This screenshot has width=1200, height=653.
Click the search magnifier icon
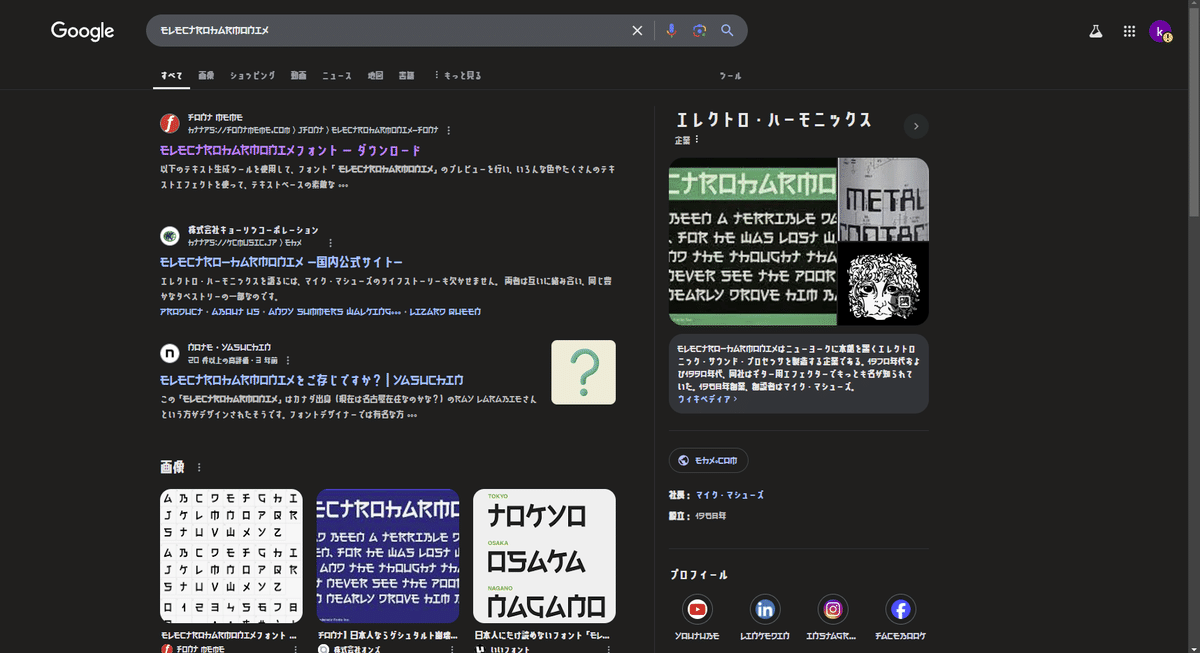pyautogui.click(x=727, y=30)
